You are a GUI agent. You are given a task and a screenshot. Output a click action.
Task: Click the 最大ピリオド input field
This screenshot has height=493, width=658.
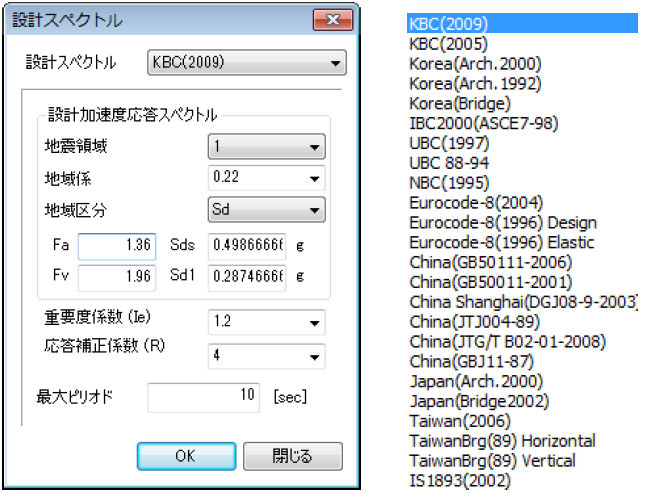click(204, 397)
